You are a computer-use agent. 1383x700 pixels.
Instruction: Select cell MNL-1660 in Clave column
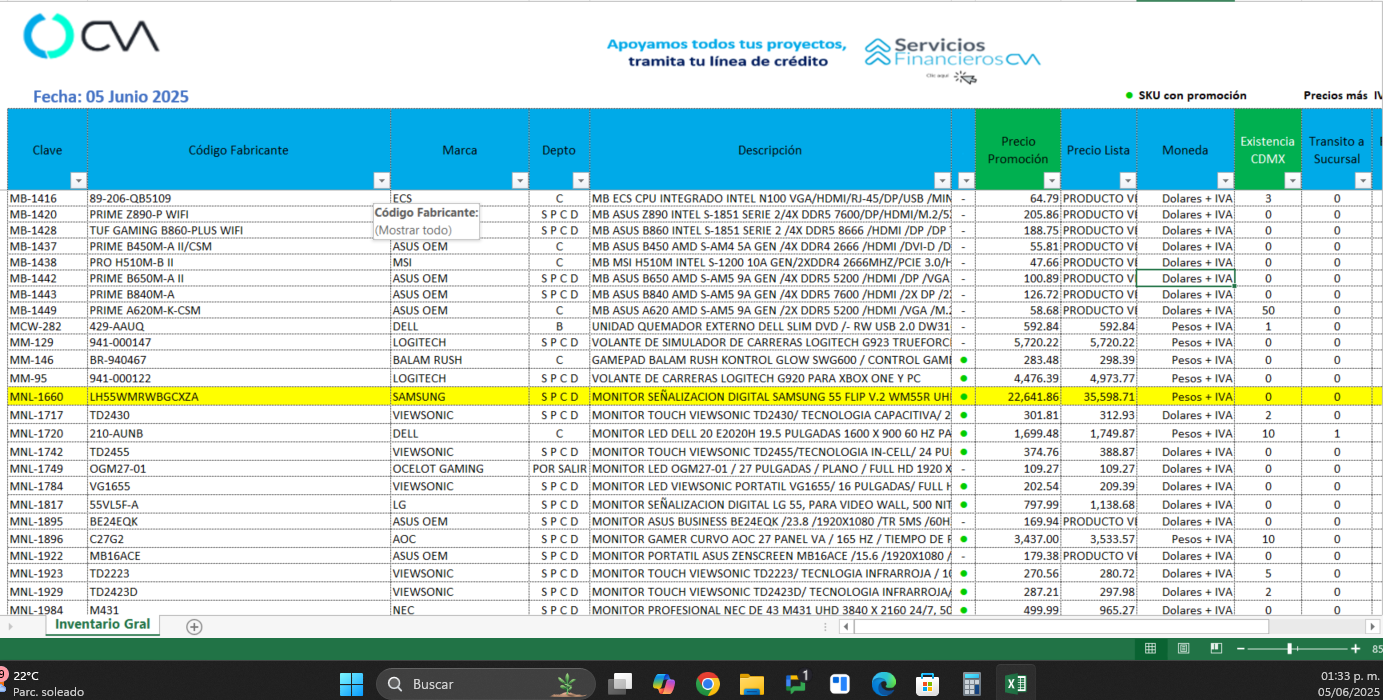tap(47, 396)
